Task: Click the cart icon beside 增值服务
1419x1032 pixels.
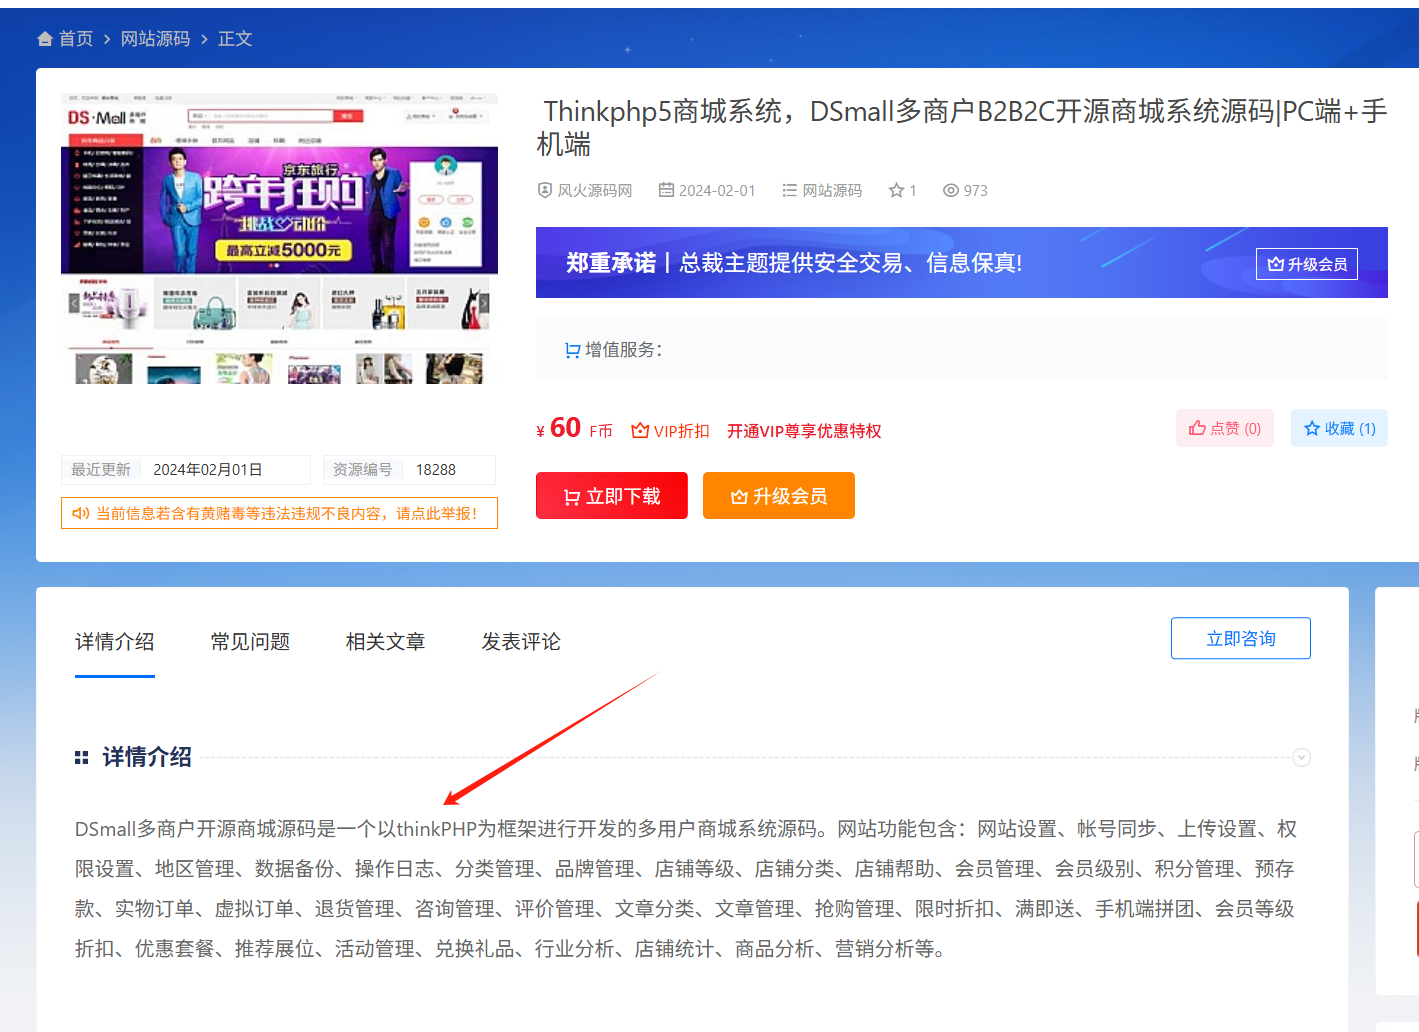Action: tap(573, 350)
